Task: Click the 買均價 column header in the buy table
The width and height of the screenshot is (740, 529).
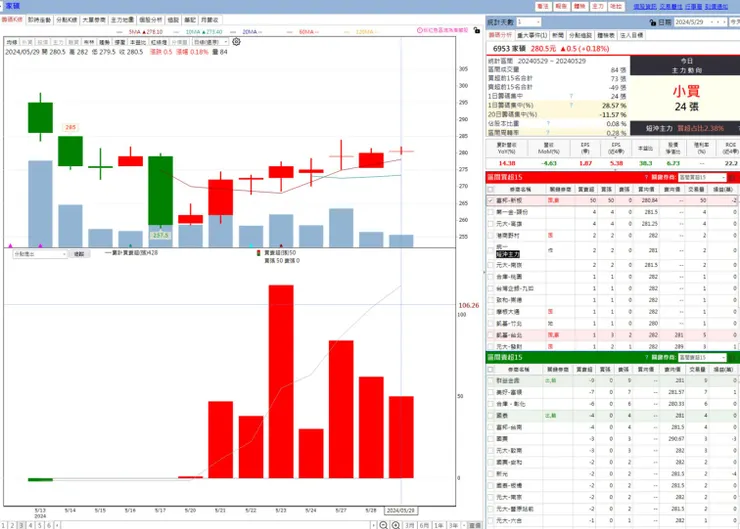Action: coord(646,189)
